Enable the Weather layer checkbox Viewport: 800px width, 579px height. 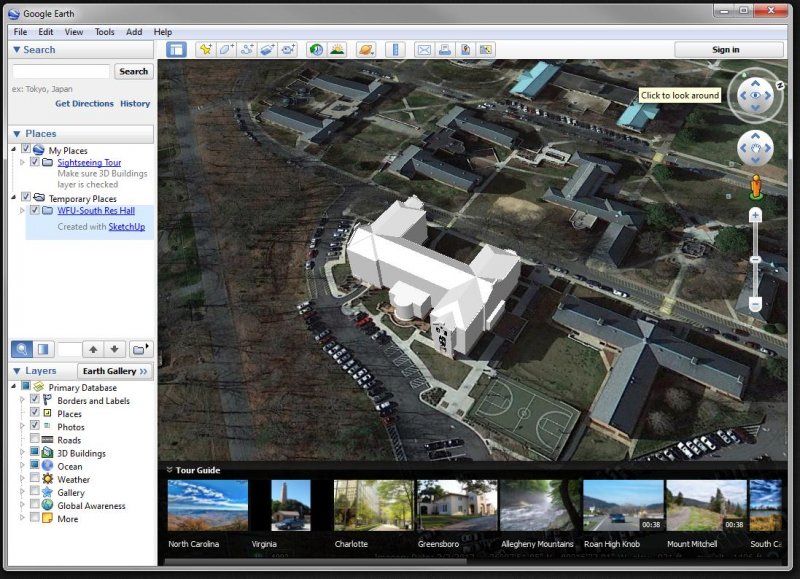[x=35, y=477]
